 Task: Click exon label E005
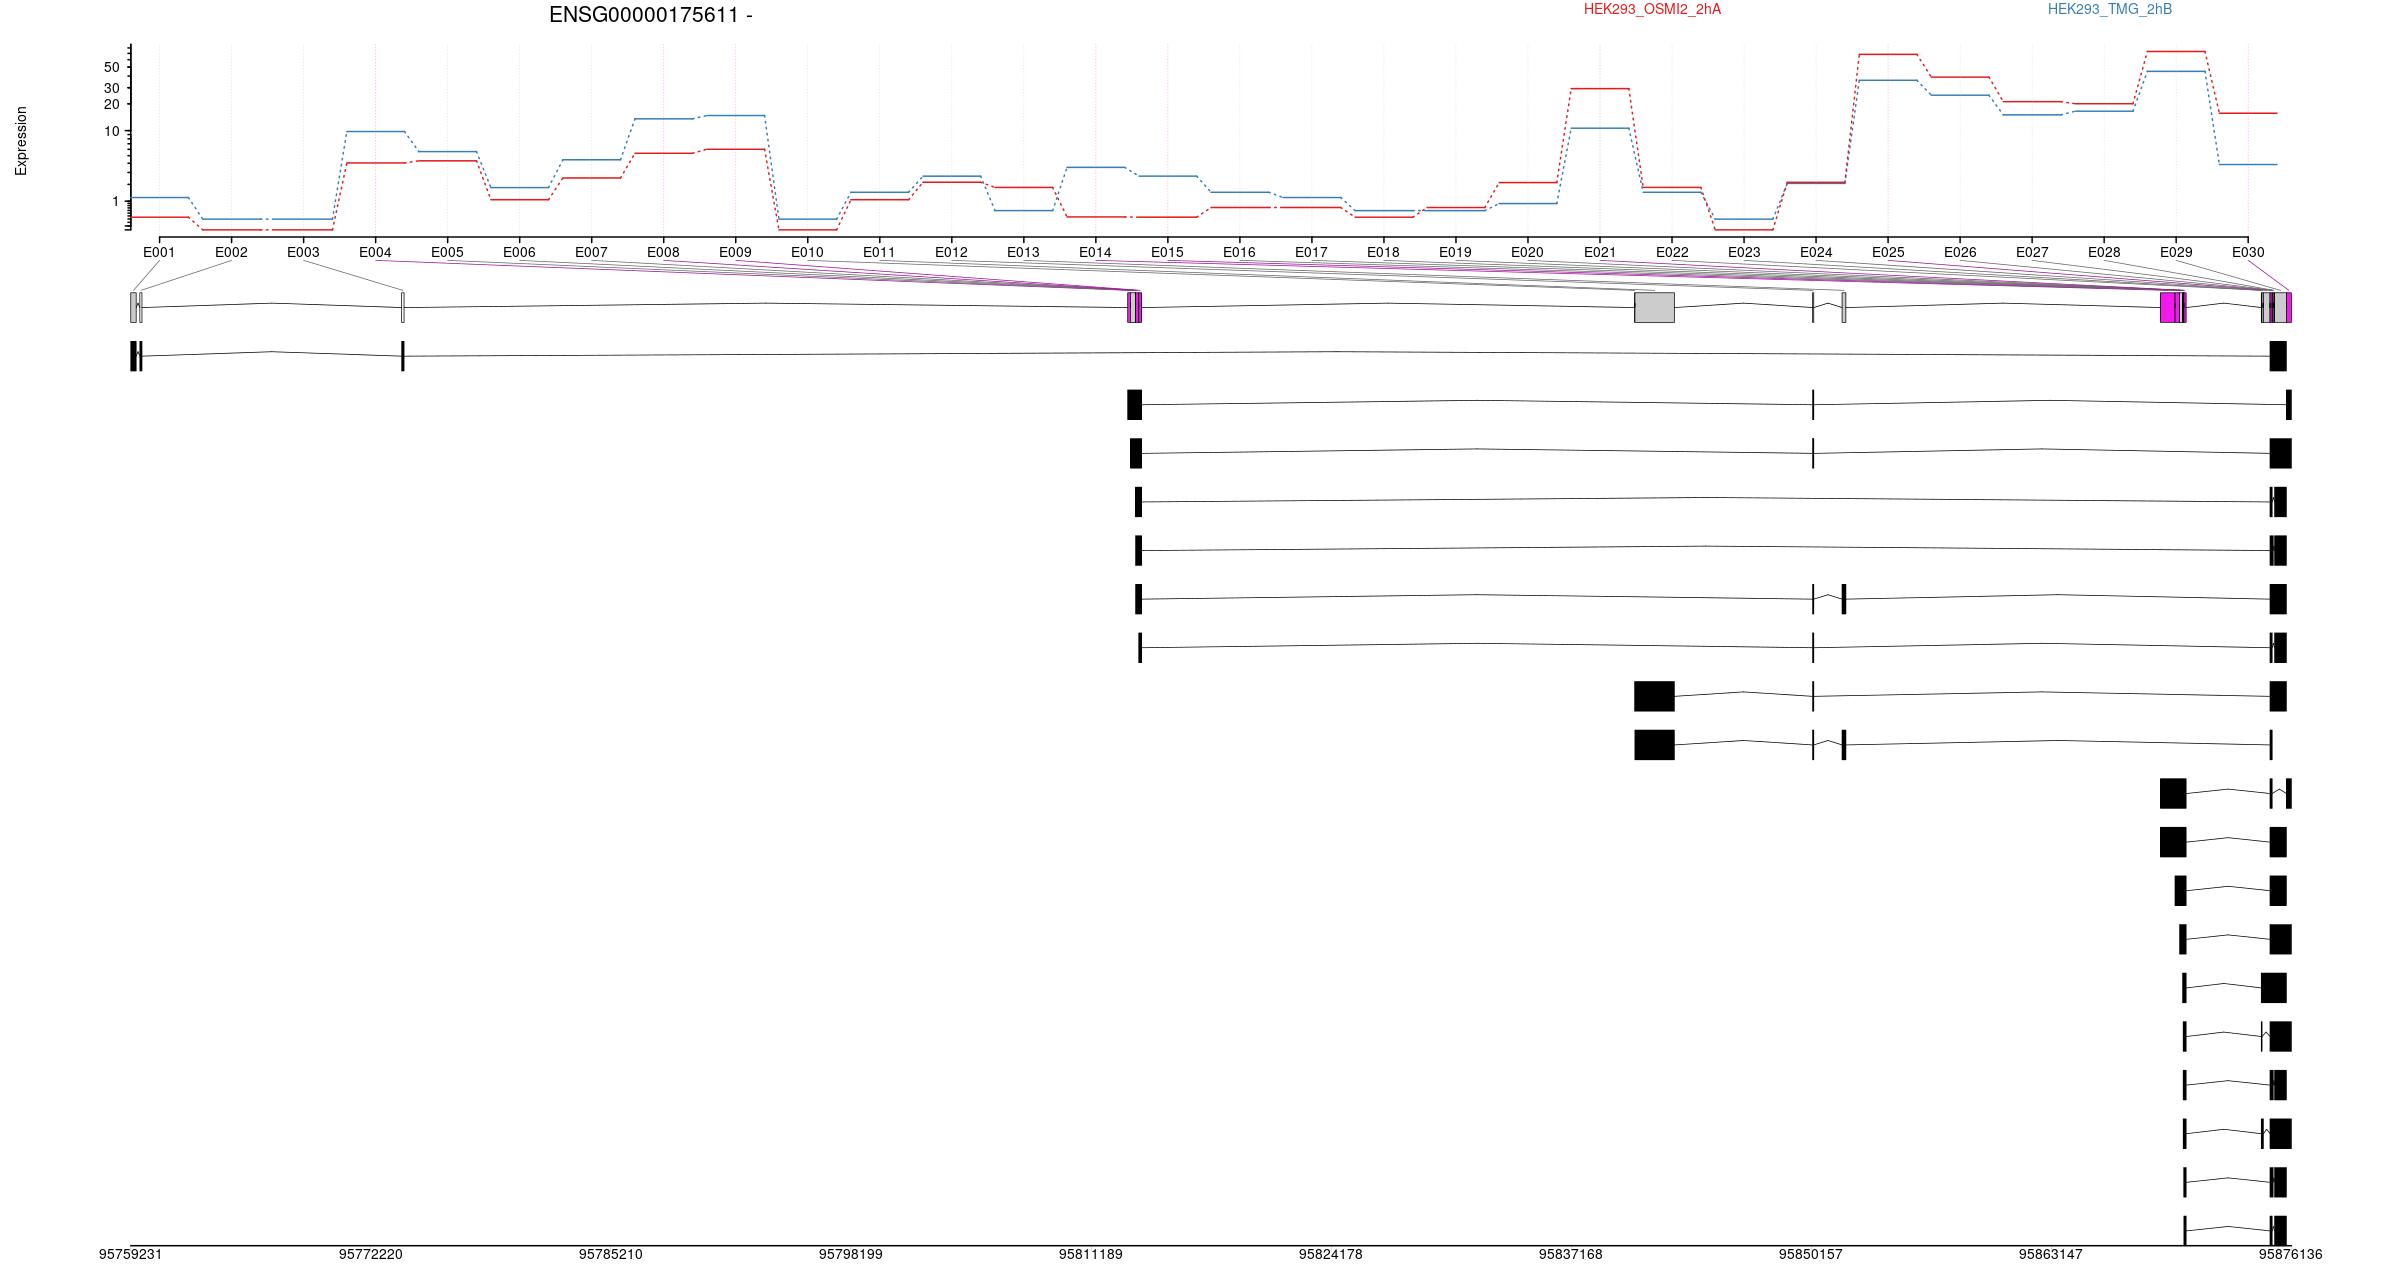[447, 252]
